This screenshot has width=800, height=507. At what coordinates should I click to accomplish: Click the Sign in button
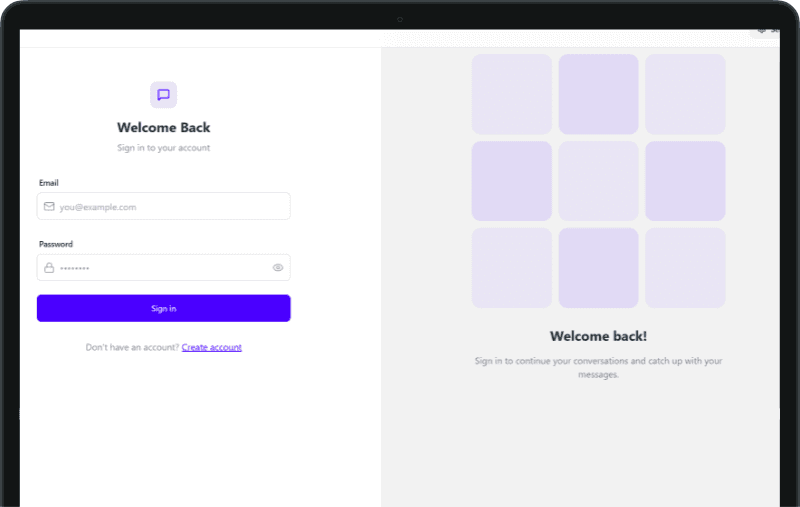[x=164, y=308]
